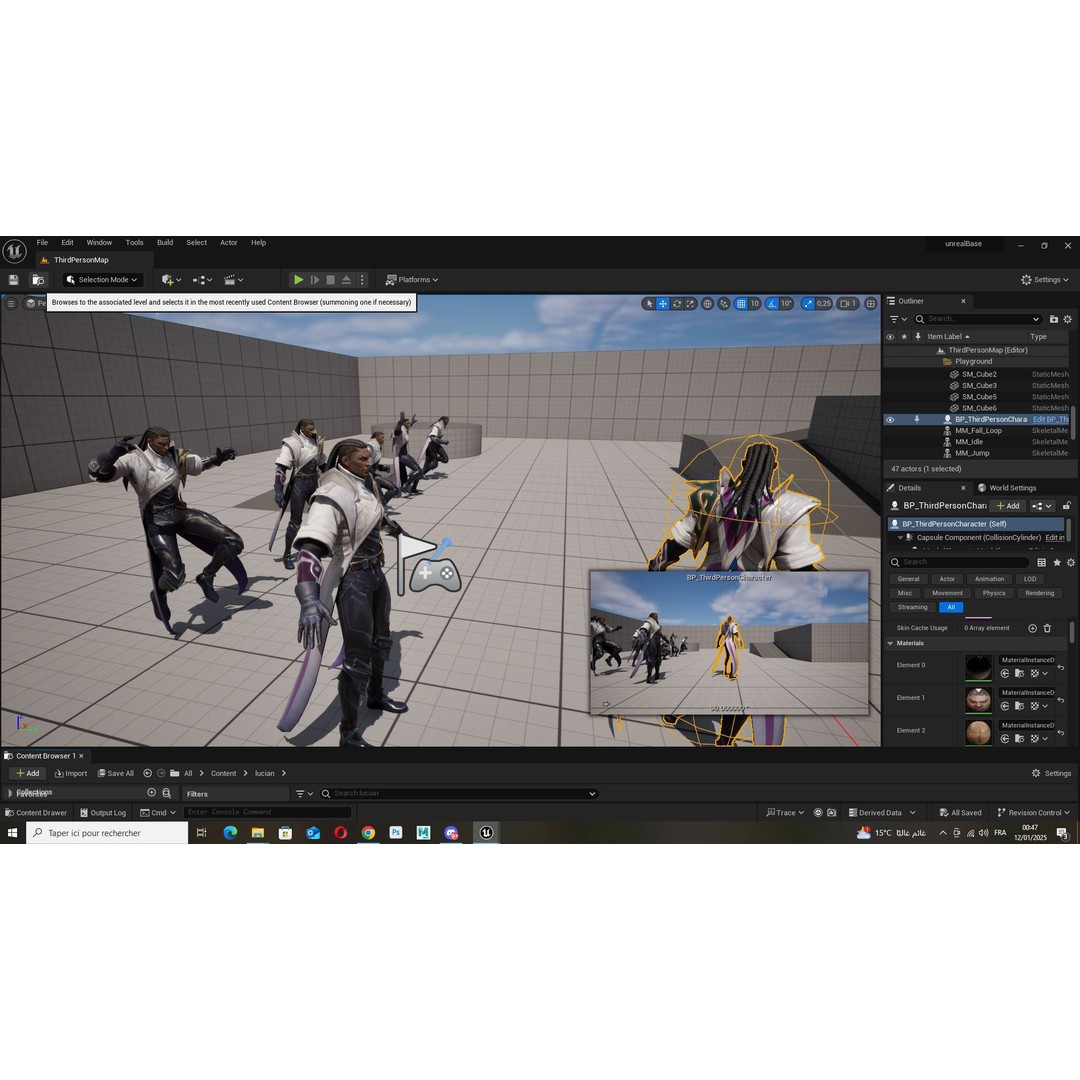Toggle scale snapping in the viewport
Screen dimensions: 1080x1080
click(x=808, y=304)
